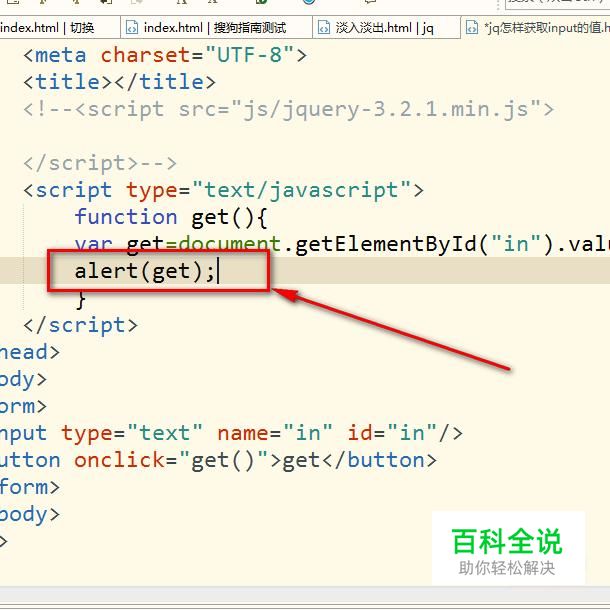The height and width of the screenshot is (610, 610).
Task: Click the "text/javascript" string value
Action: [x=301, y=190]
